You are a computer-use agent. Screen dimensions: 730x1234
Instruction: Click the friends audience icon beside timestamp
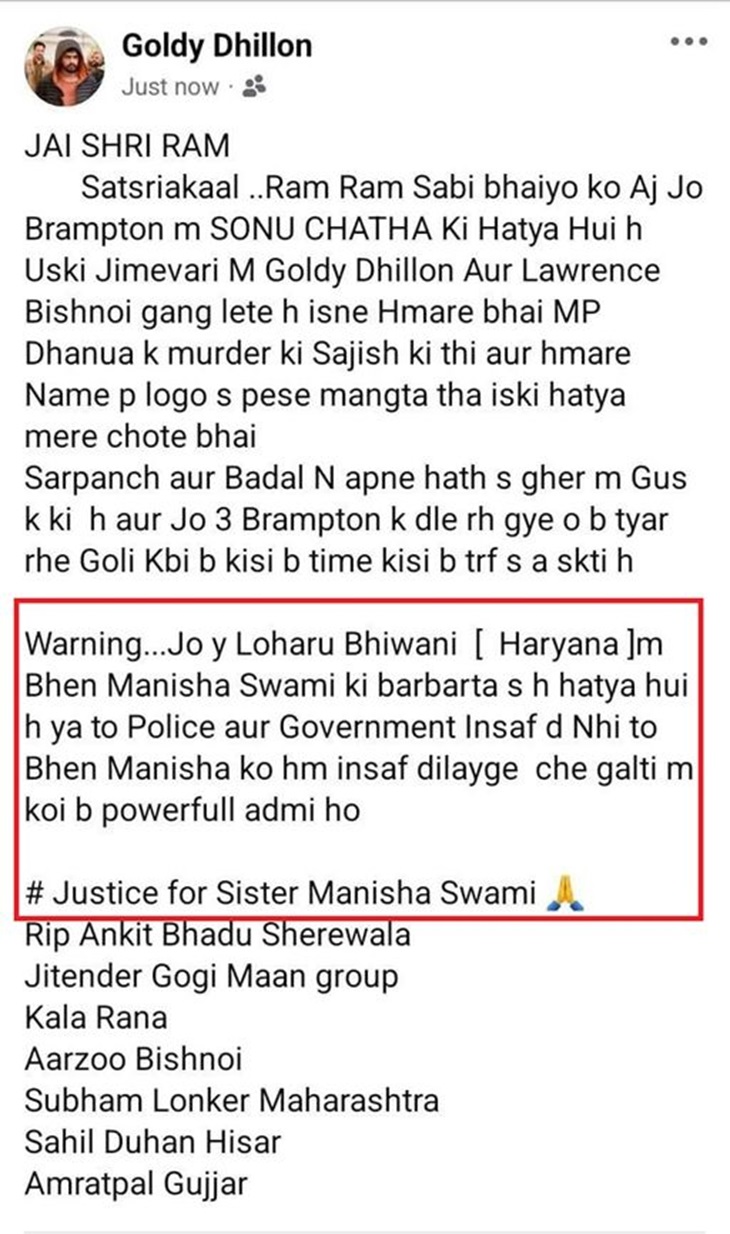point(253,88)
